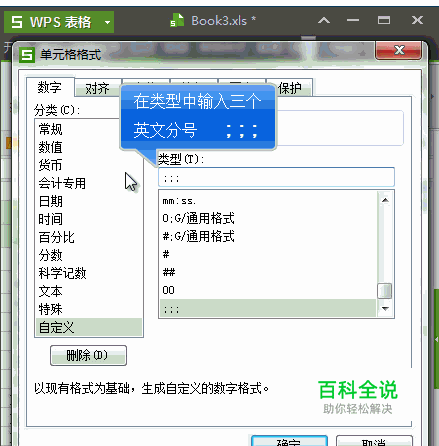
Task: Select 分数 in the category list
Action: [89, 255]
